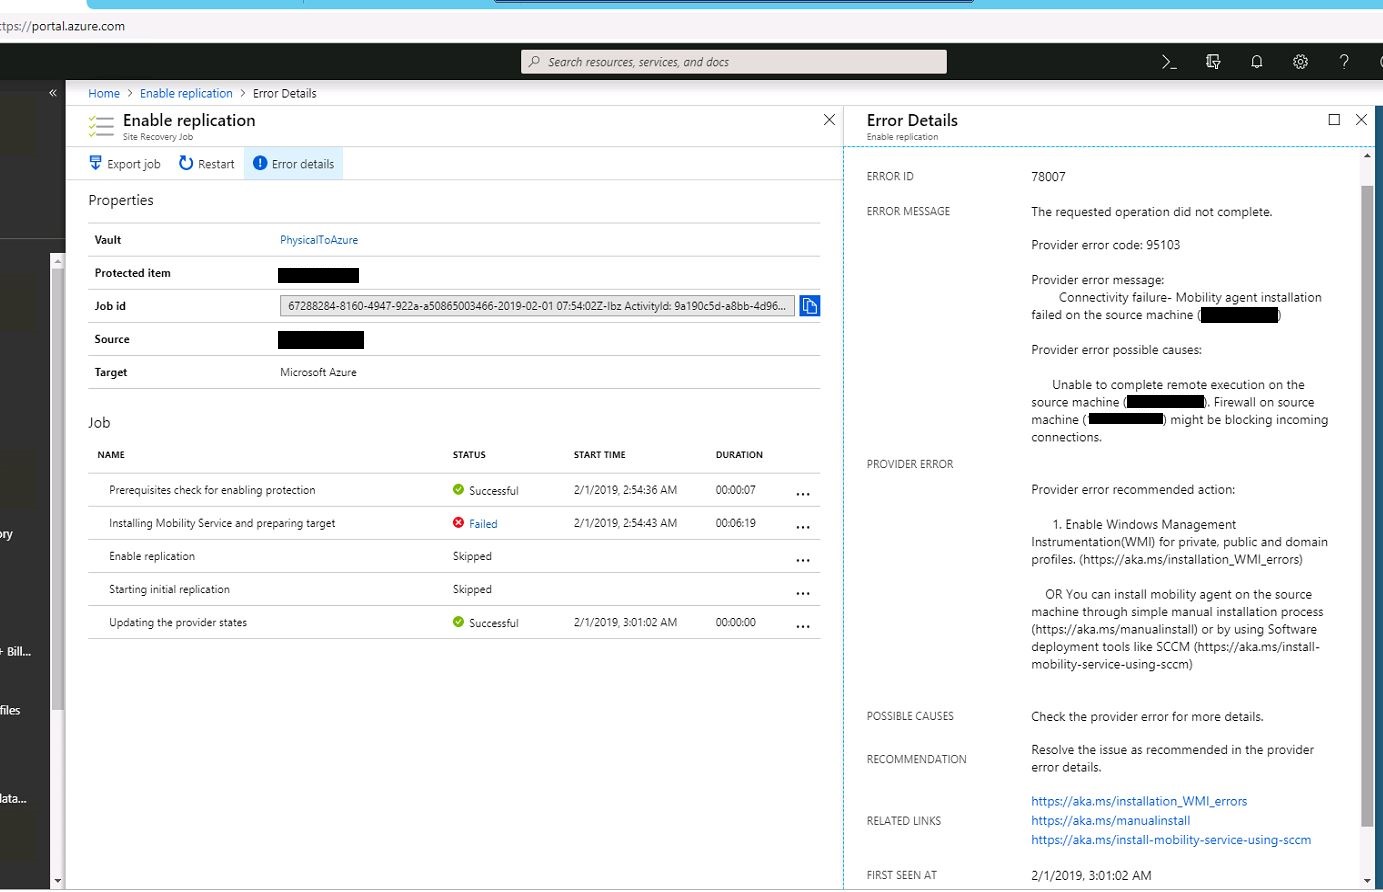Viewport: 1383px width, 892px height.
Task: Open the PhysicalToAzure vault link
Action: (319, 240)
